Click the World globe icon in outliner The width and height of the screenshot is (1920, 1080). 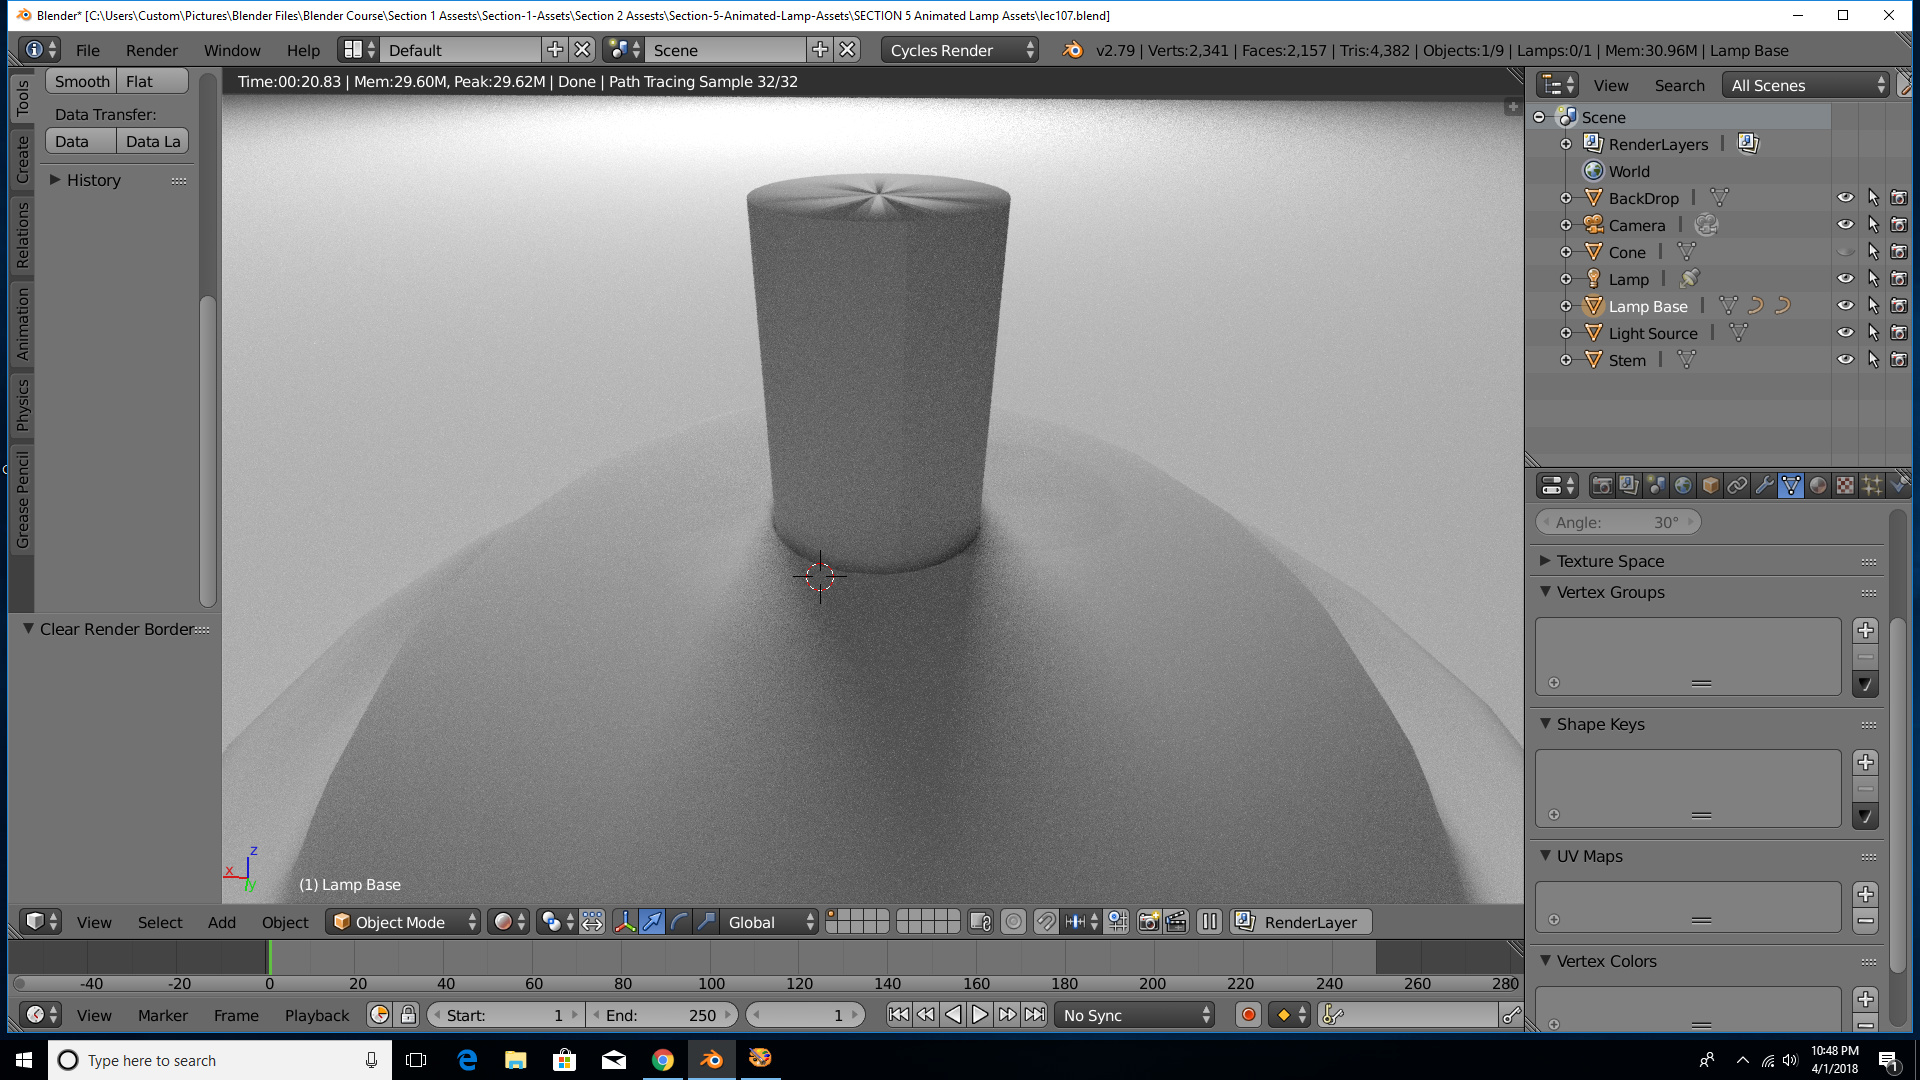pyautogui.click(x=1593, y=171)
